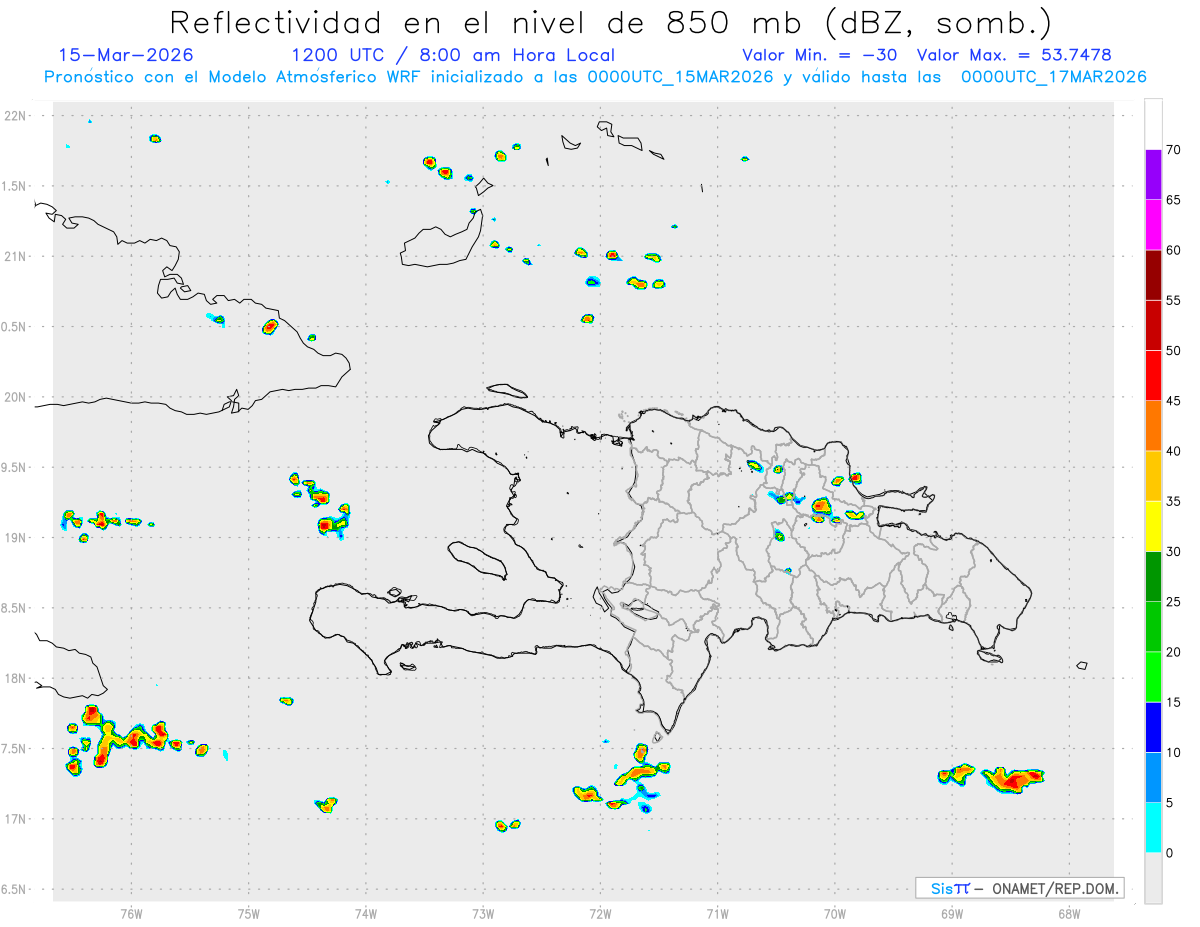Click the '21N' latitude label

click(17, 257)
